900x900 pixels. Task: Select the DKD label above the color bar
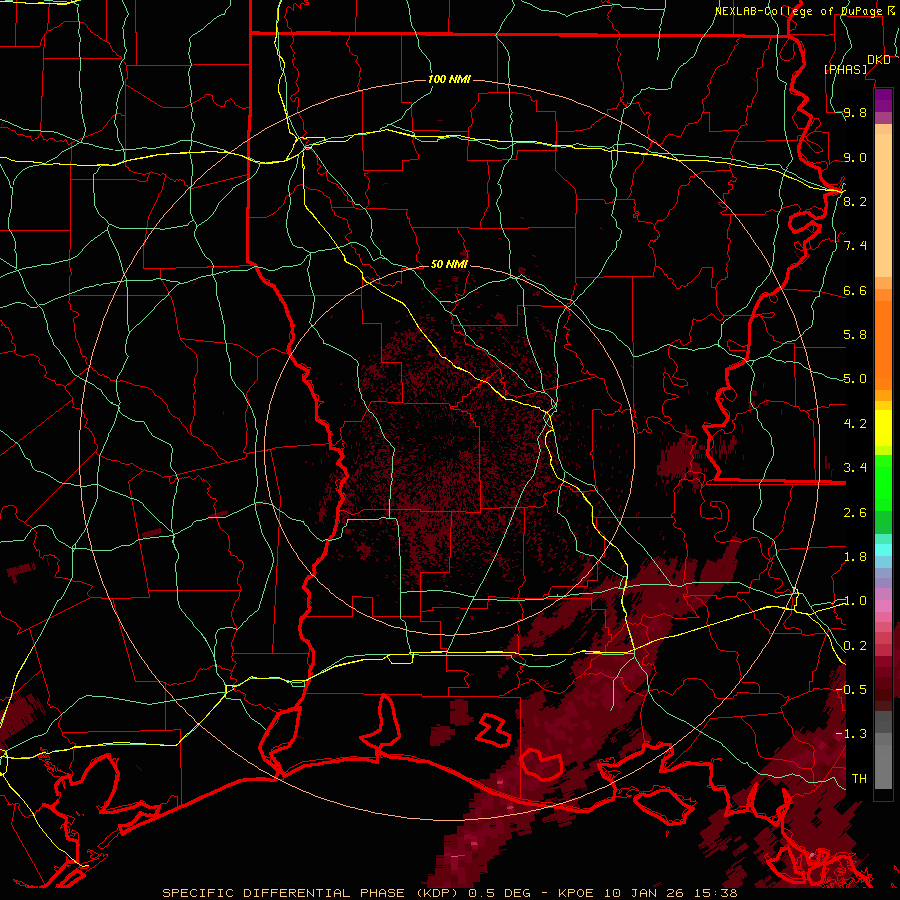coord(878,60)
